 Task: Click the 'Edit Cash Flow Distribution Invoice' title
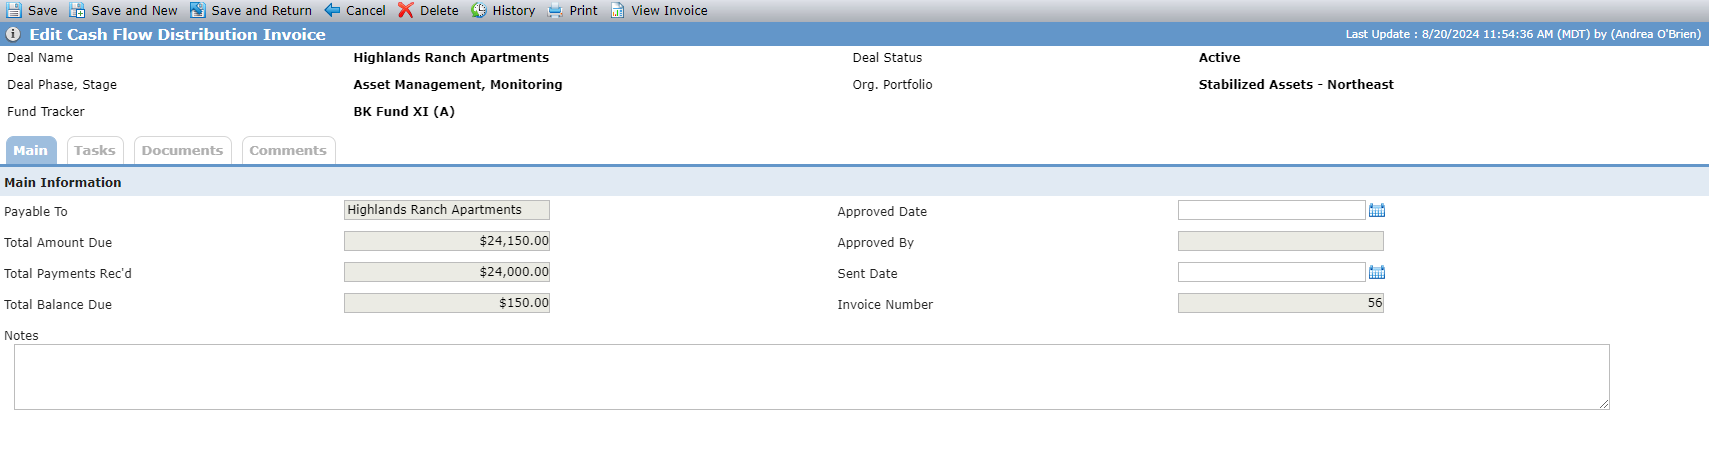[178, 34]
